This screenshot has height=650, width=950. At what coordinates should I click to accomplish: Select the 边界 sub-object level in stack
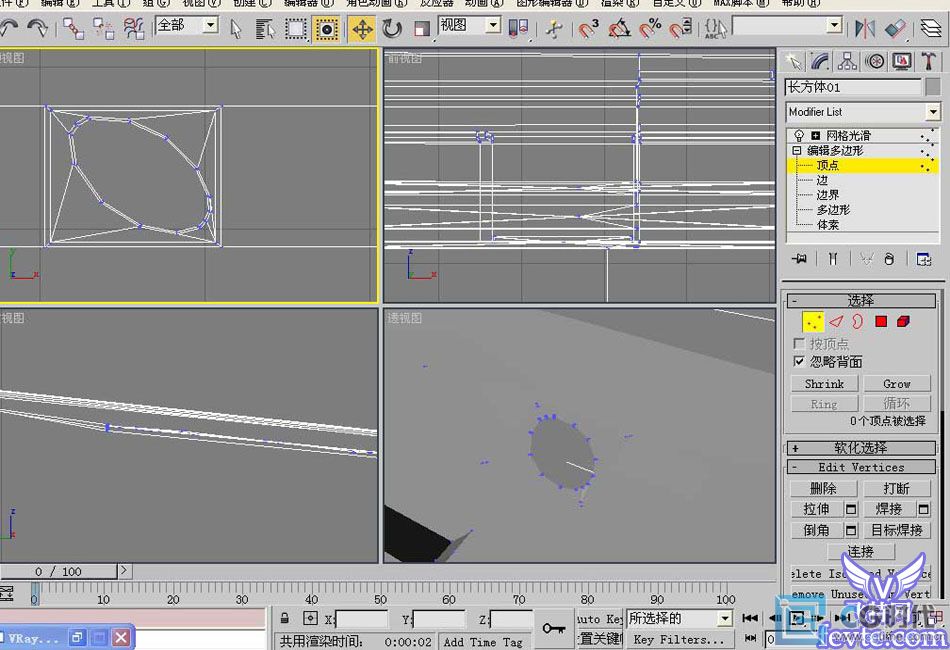[x=828, y=195]
